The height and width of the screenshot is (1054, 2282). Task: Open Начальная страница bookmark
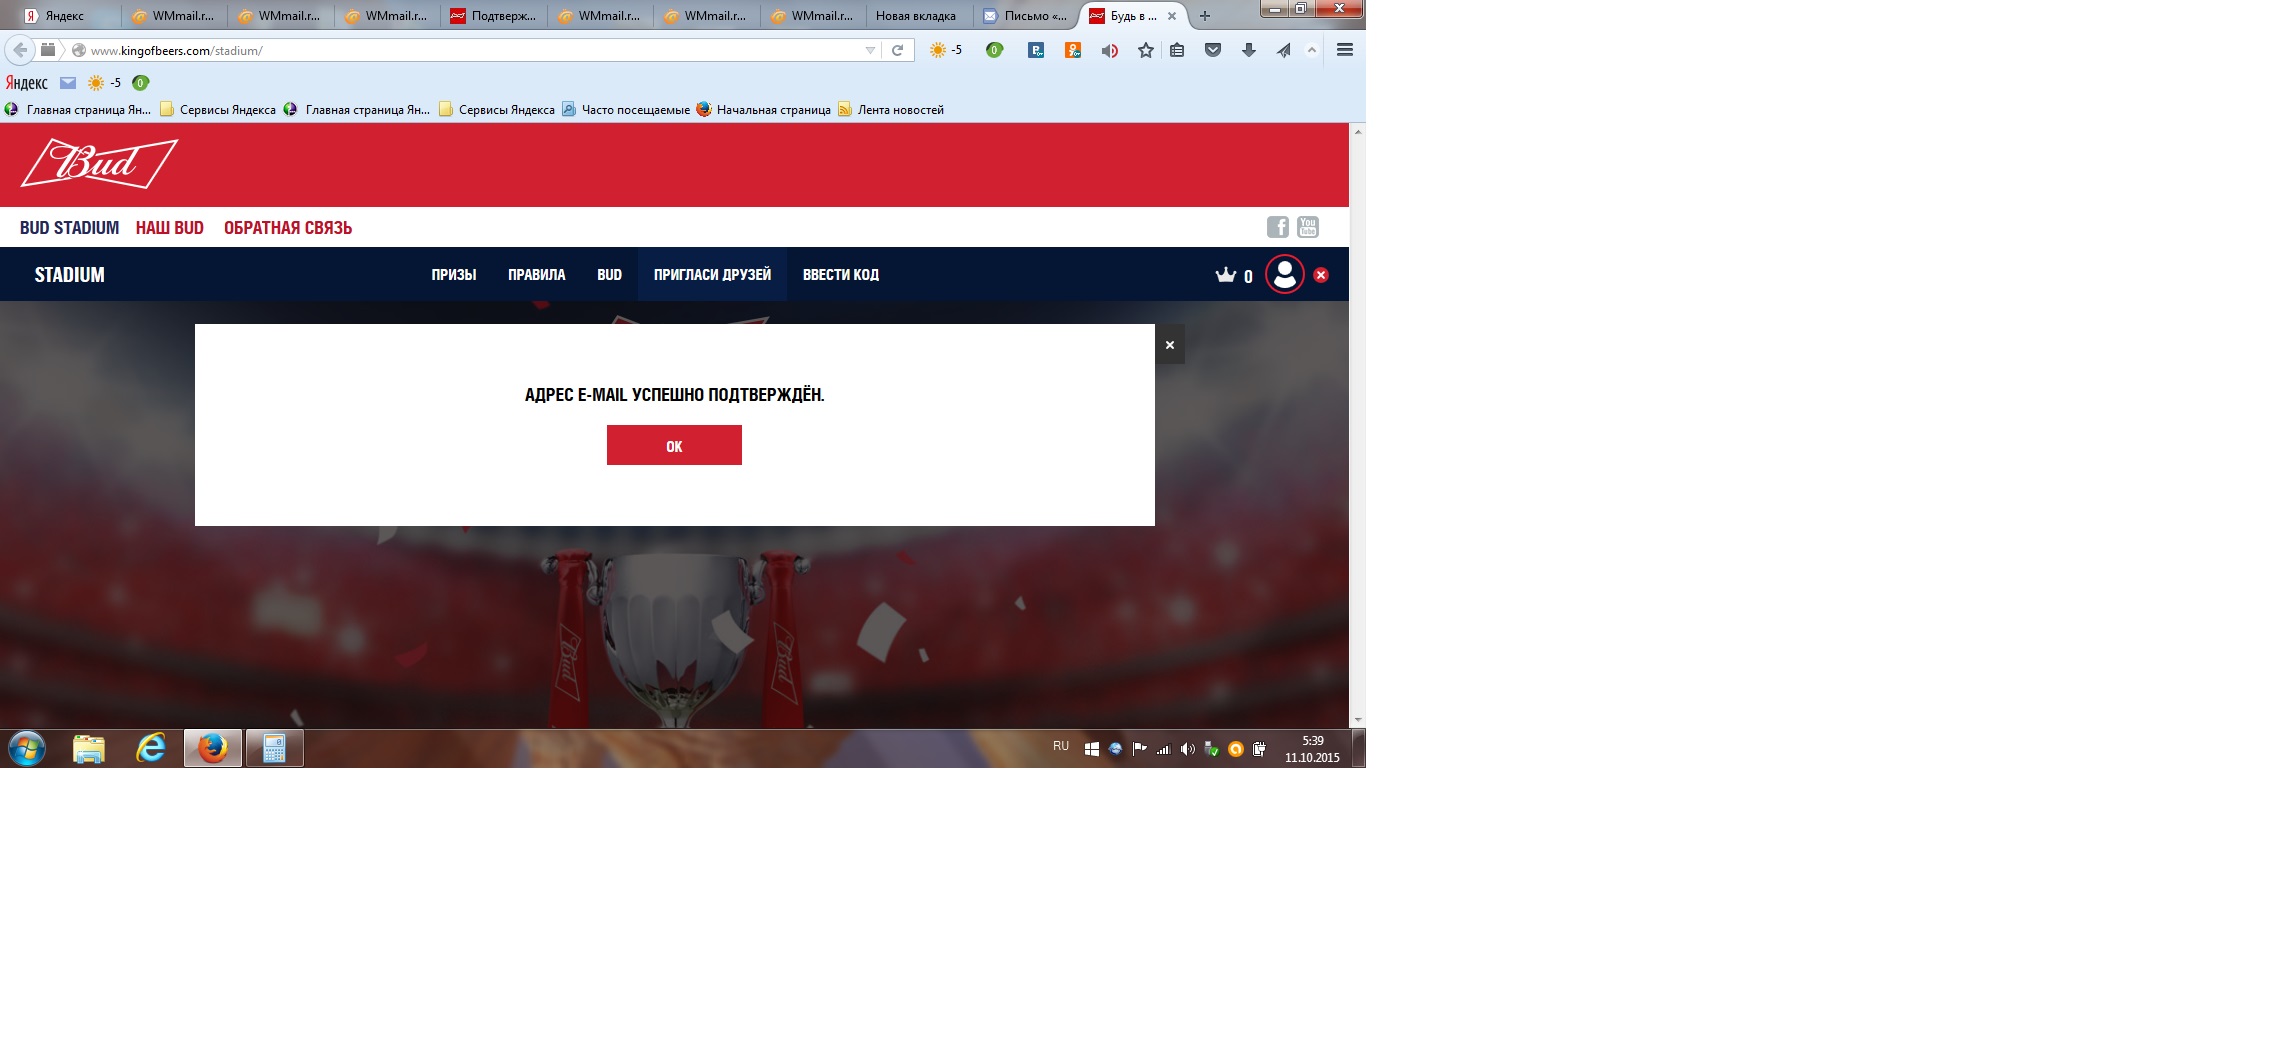tap(763, 110)
